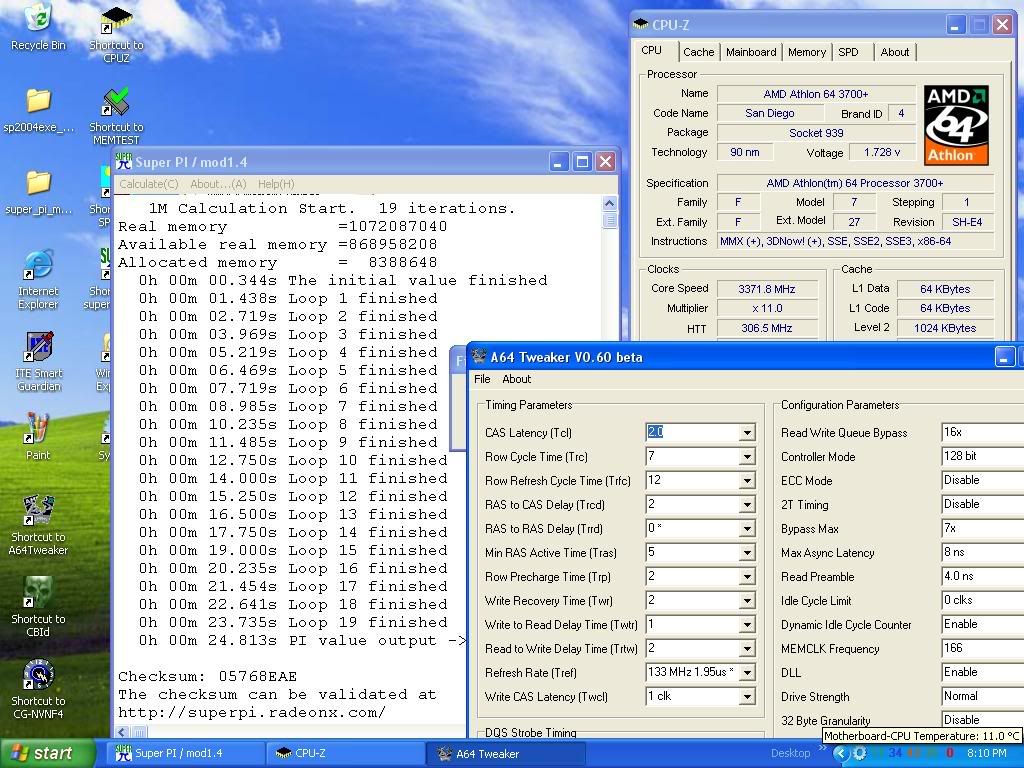Expand the Refresh Rate (Tref) dropdown

click(747, 673)
